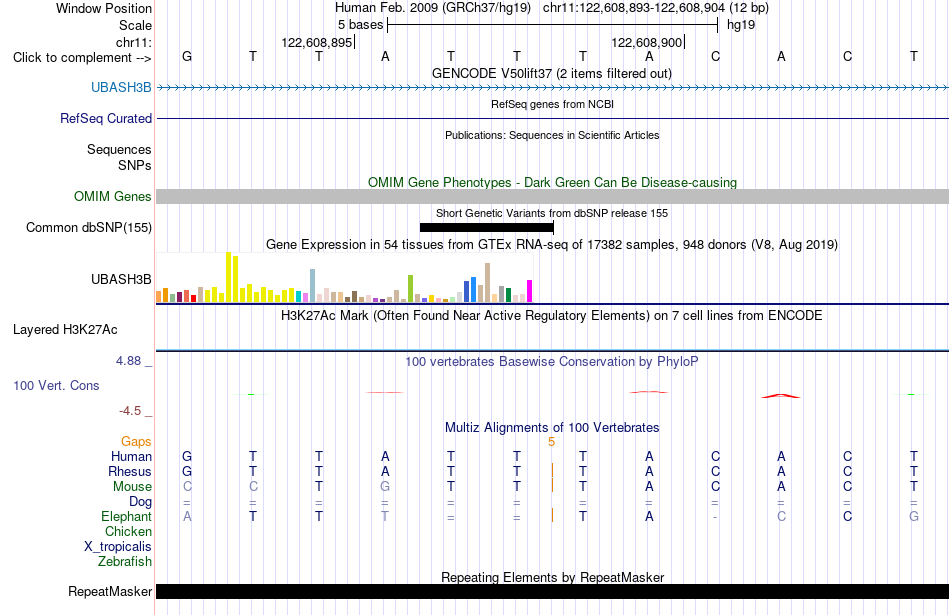This screenshot has width=950, height=615.
Task: Click 'Publications: Sequences in Scientific Articles' title
Action: [x=552, y=135]
